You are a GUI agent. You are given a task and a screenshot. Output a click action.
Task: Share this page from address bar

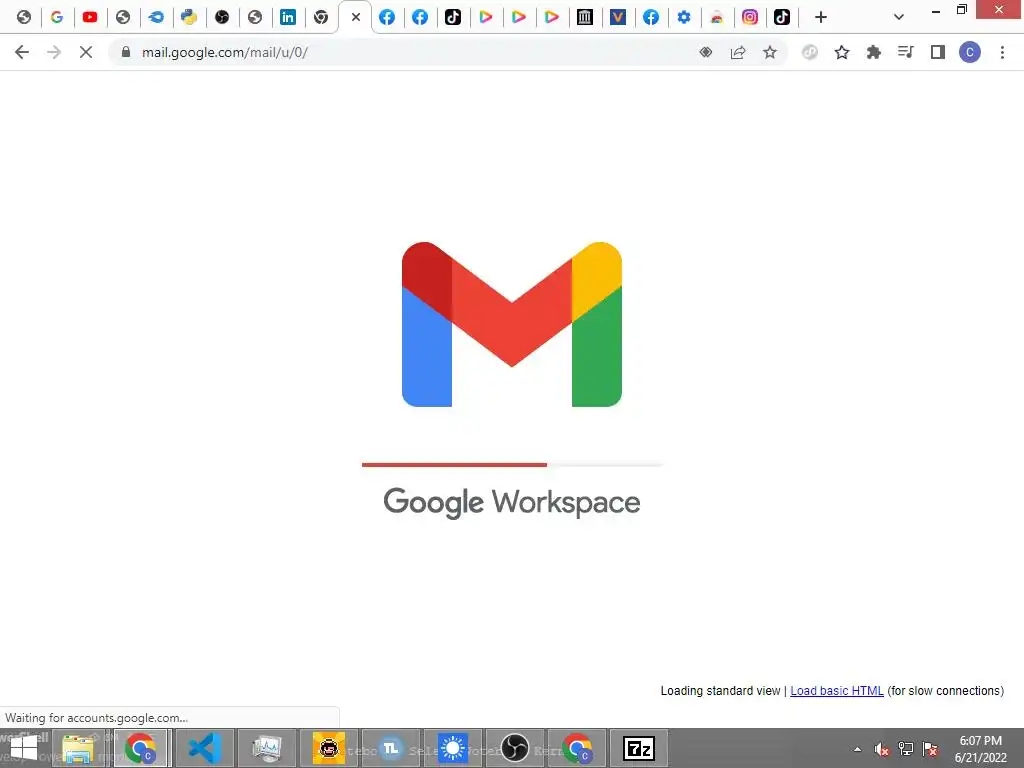click(x=738, y=52)
